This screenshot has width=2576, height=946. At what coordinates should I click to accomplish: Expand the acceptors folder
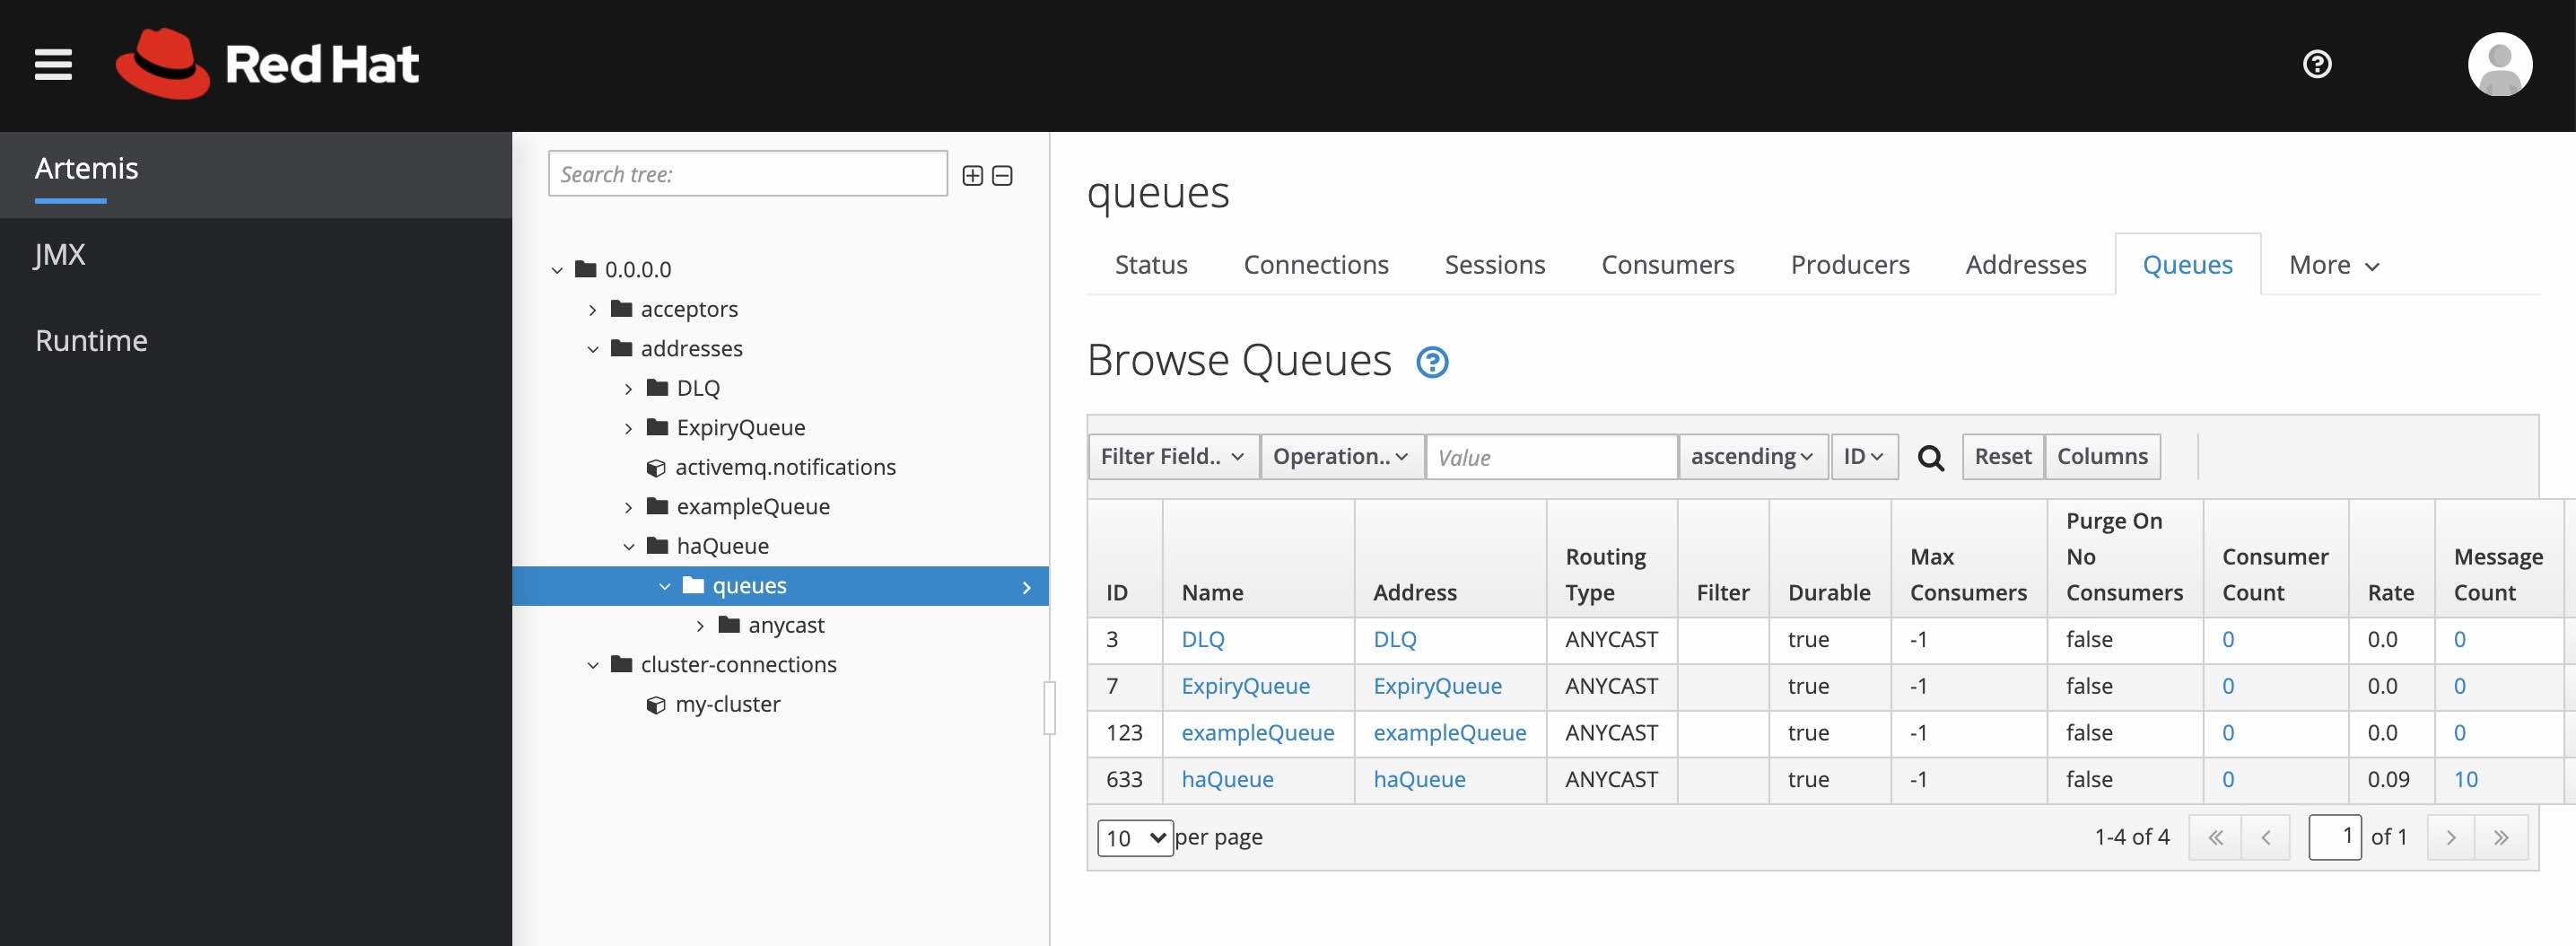[593, 310]
